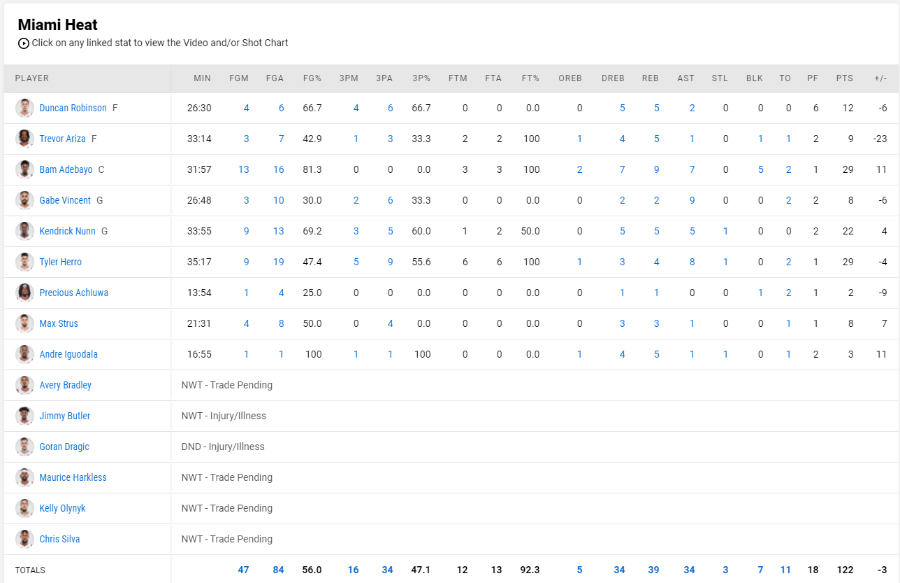Open the Duncan Robinson player link
Screen dimensions: 900x583
point(73,108)
